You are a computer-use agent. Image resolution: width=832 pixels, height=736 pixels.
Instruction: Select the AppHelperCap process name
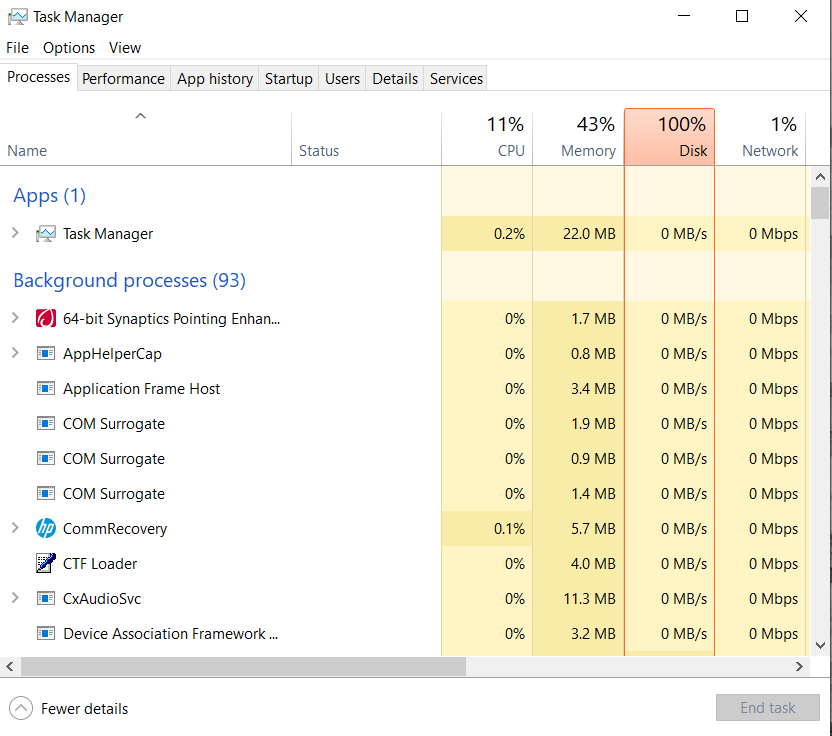[112, 353]
